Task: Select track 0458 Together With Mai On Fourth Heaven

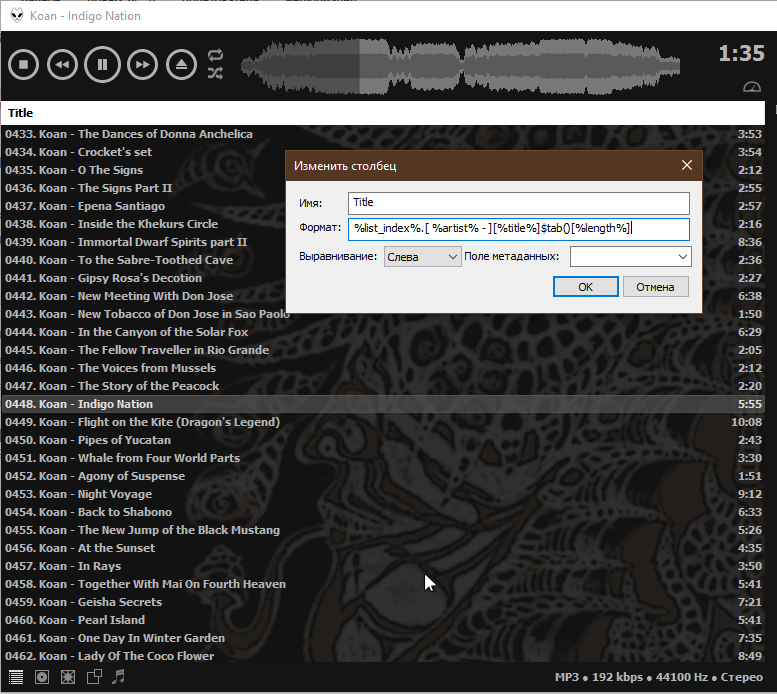Action: point(383,584)
